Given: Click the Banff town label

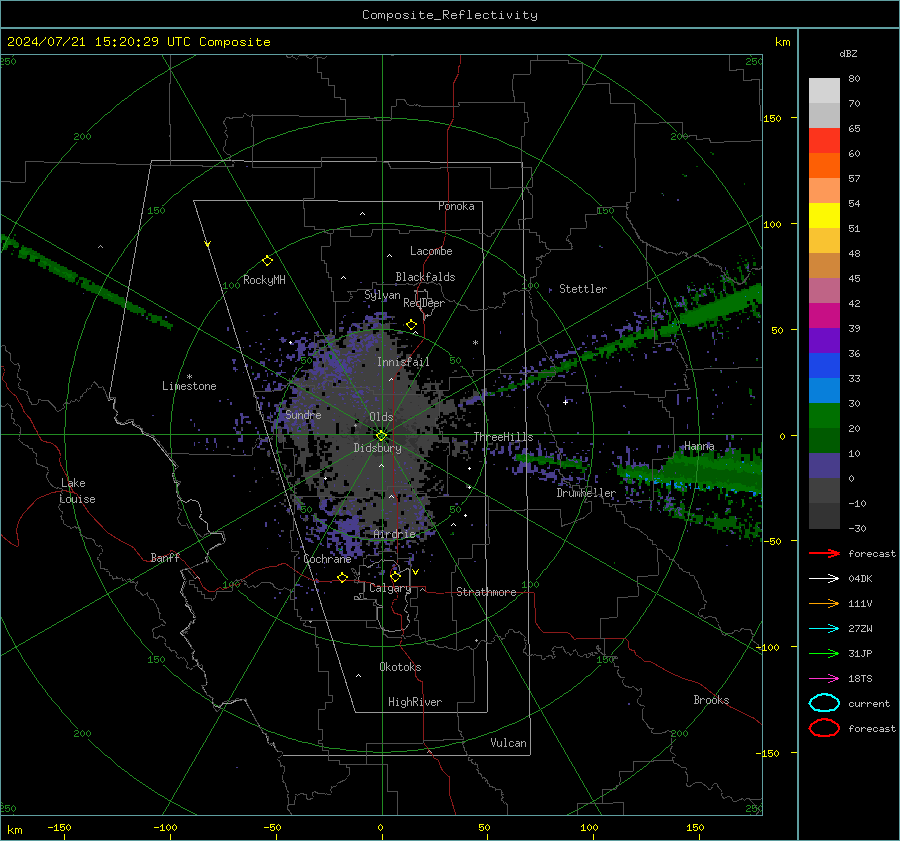Looking at the screenshot, I should point(165,557).
